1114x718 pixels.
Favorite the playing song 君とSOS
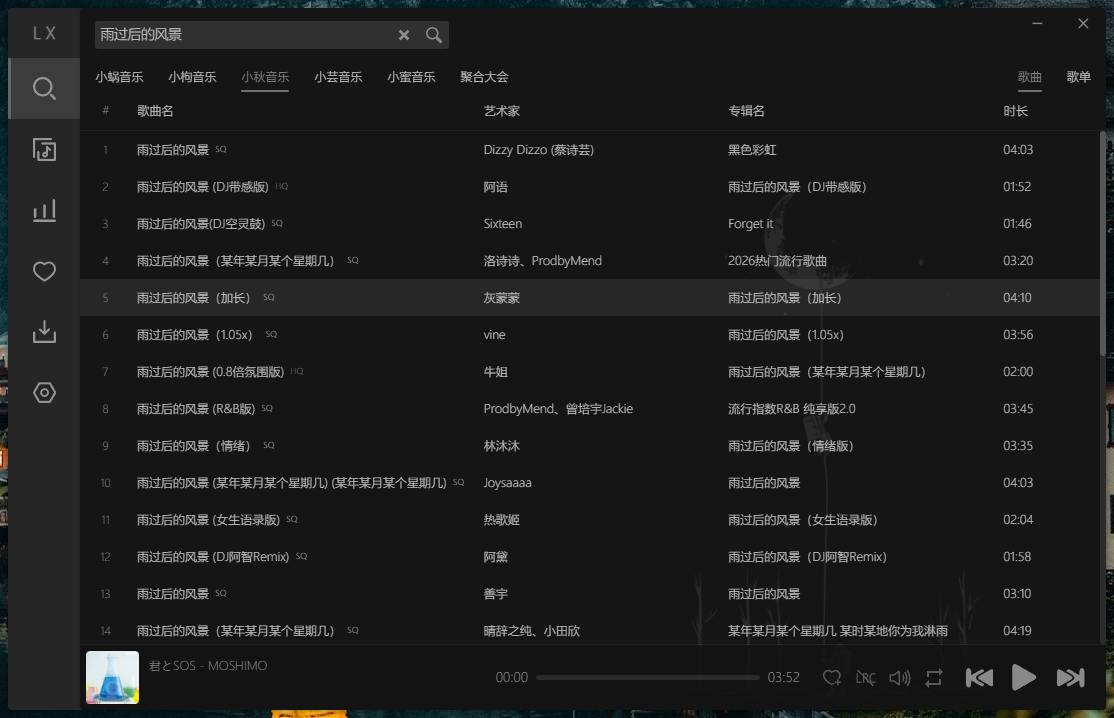[x=831, y=677]
